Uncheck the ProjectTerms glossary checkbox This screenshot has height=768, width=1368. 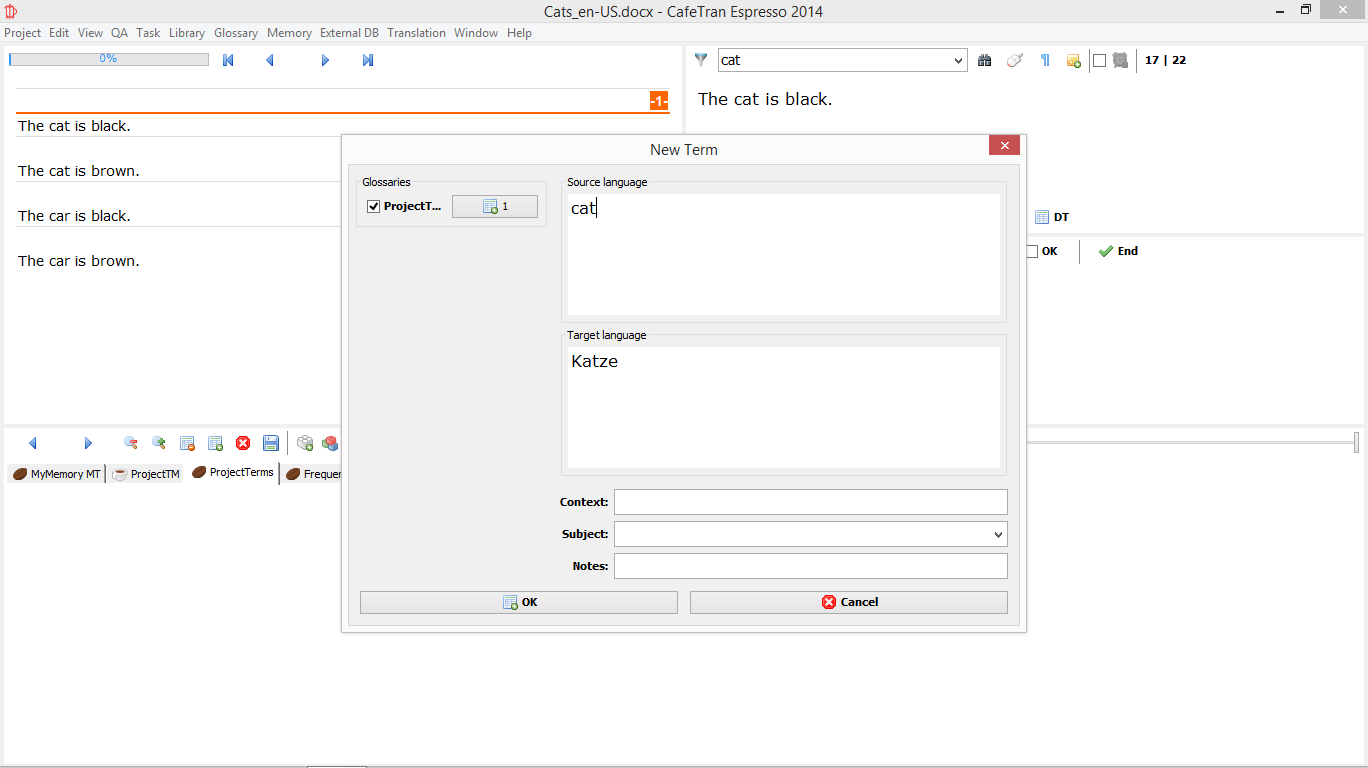point(374,207)
